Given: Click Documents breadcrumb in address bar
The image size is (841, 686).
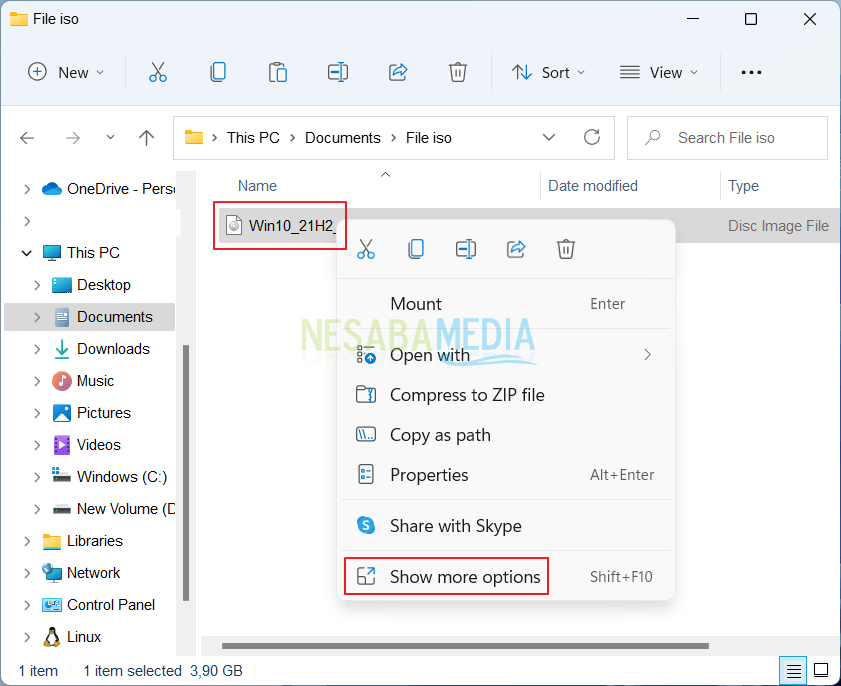Looking at the screenshot, I should tap(343, 138).
